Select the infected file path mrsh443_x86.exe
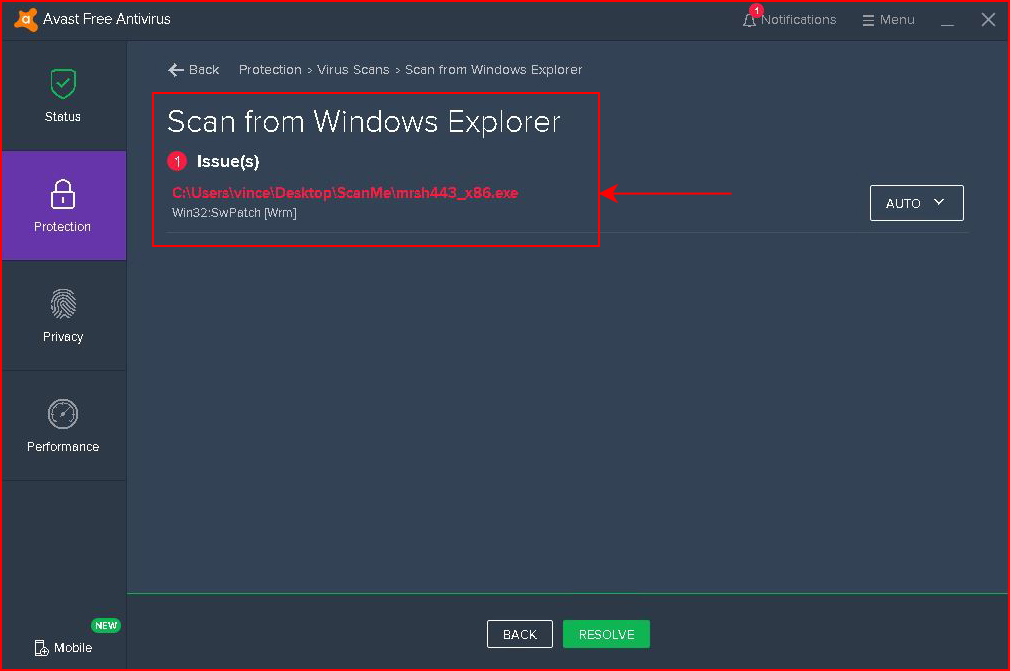Image resolution: width=1010 pixels, height=671 pixels. pyautogui.click(x=345, y=193)
